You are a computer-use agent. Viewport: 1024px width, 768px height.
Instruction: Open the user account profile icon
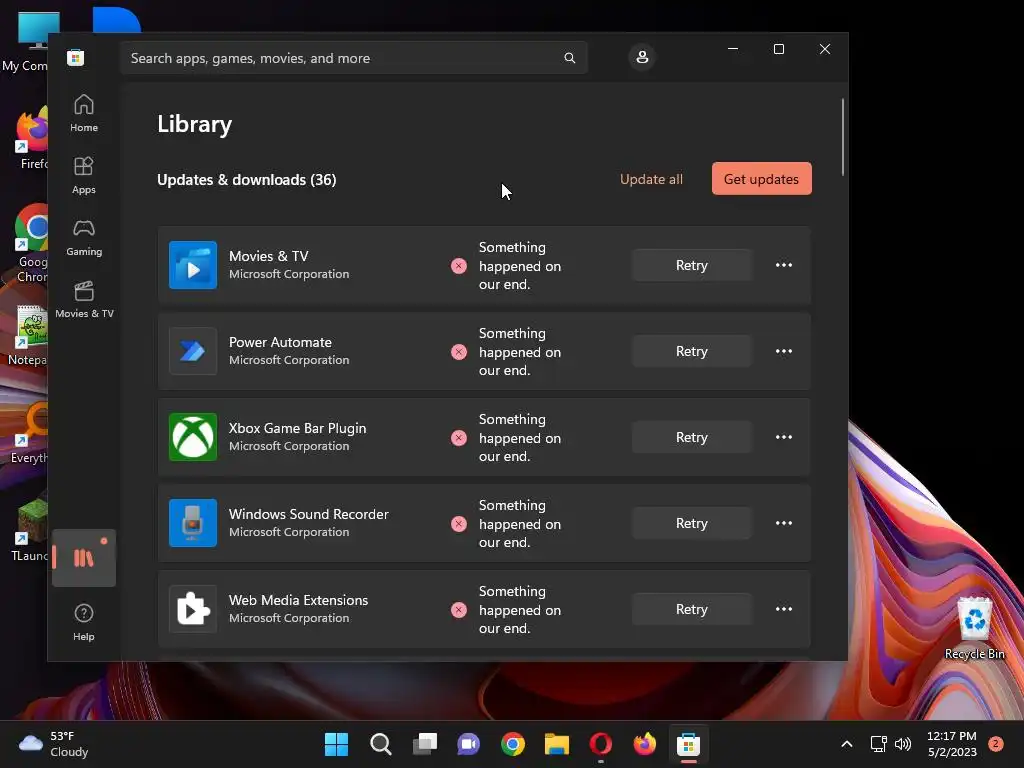[642, 57]
